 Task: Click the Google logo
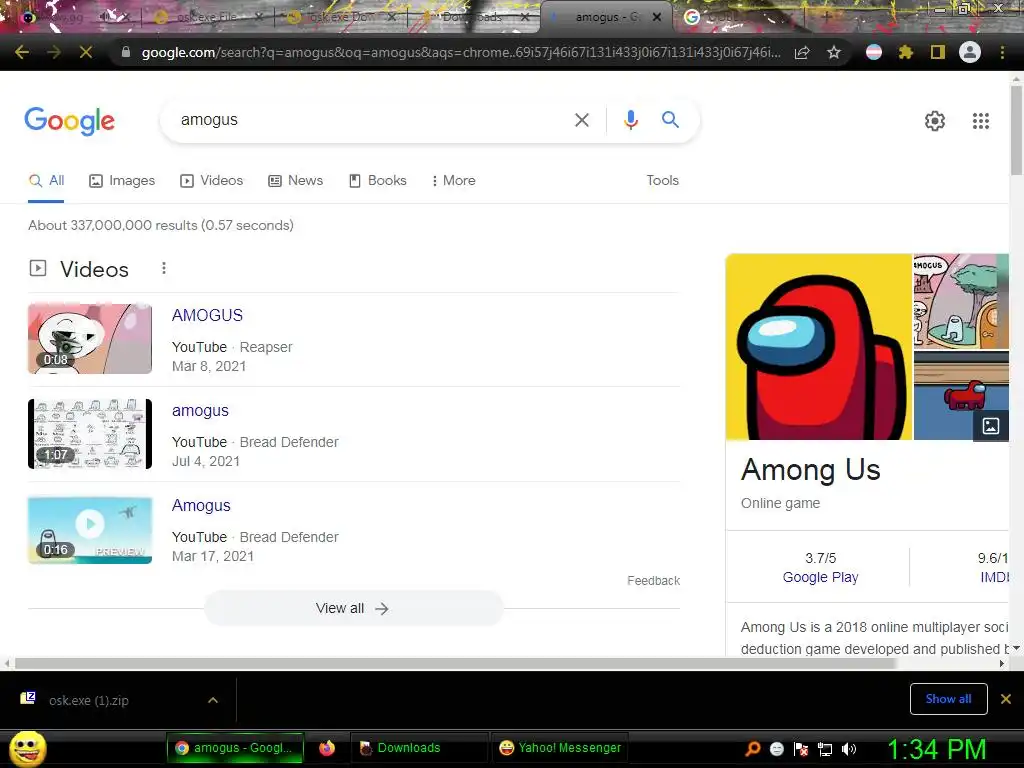coord(69,121)
